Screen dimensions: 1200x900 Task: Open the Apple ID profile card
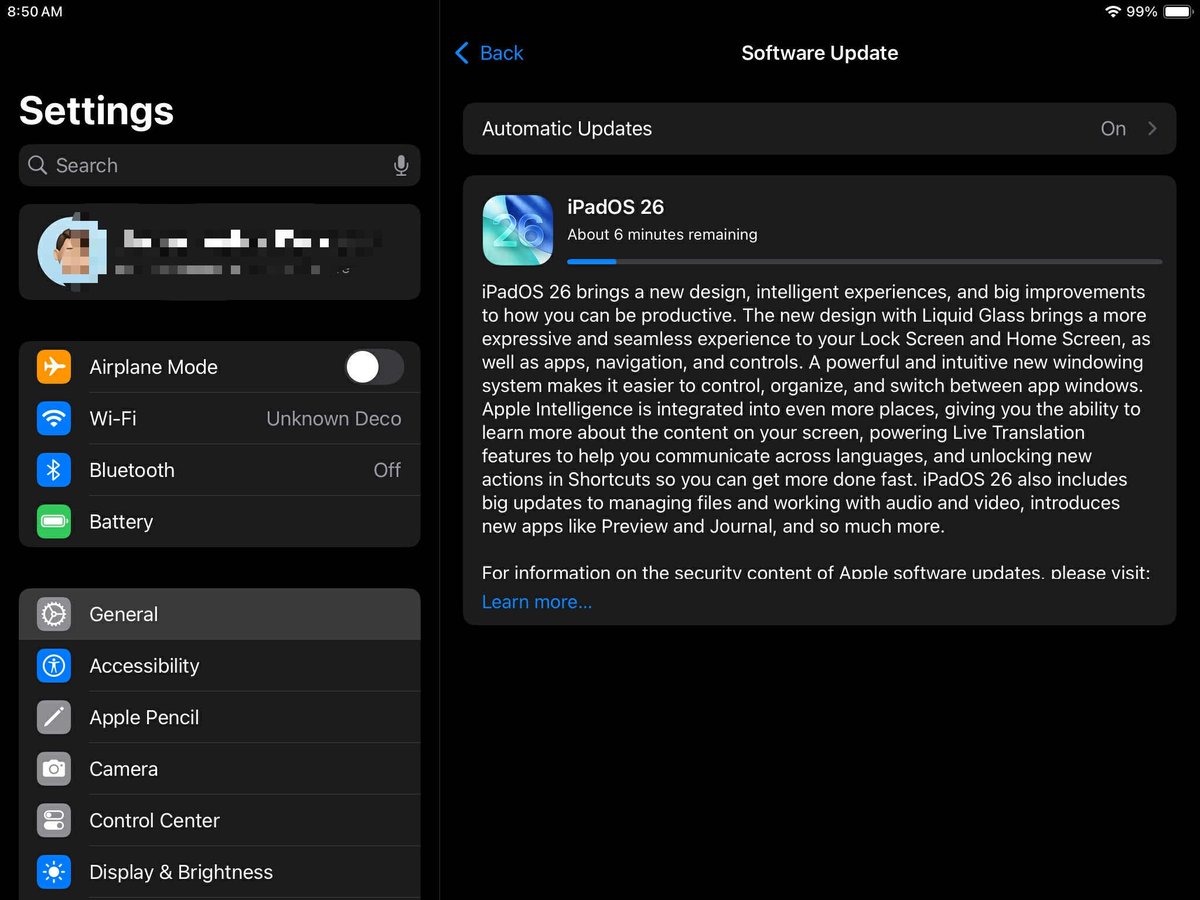[219, 252]
